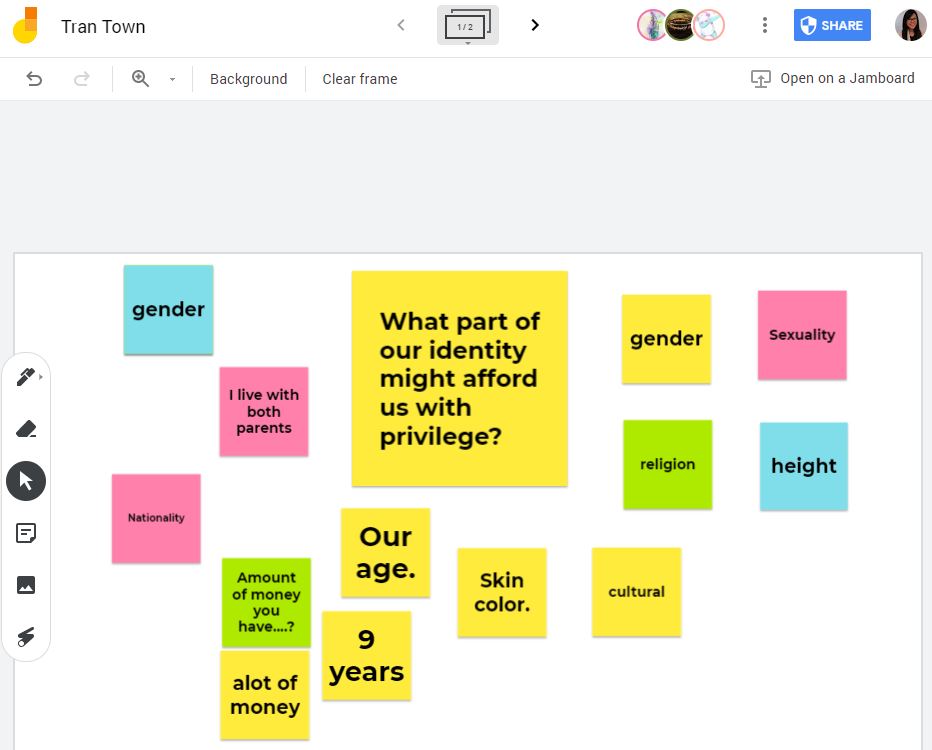Select the blue height sticky note
This screenshot has width=932, height=750.
(x=804, y=467)
